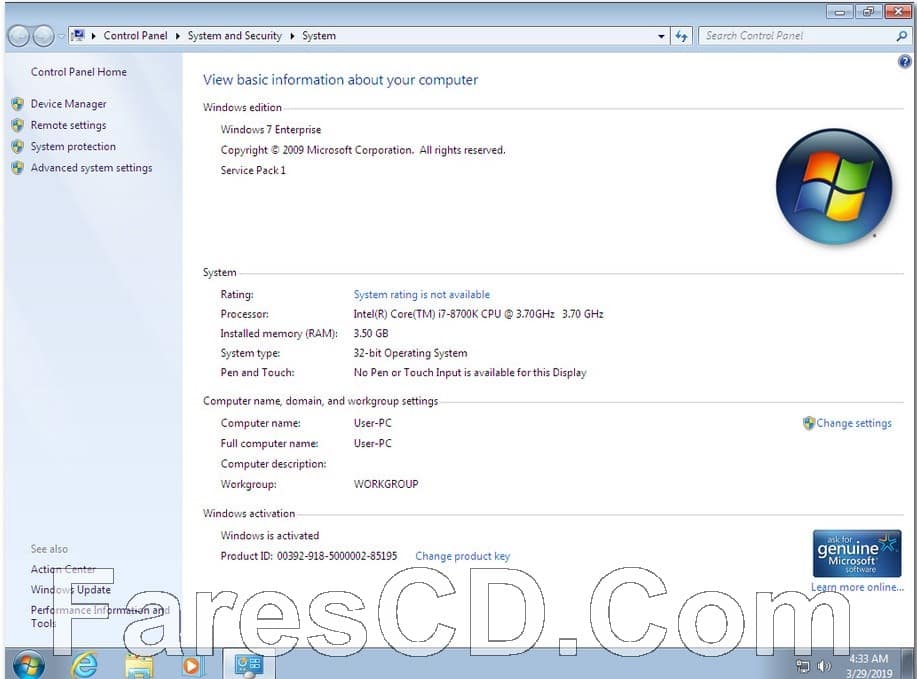Click the Control Panel taskbar button
917x679 pixels.
pos(249,665)
